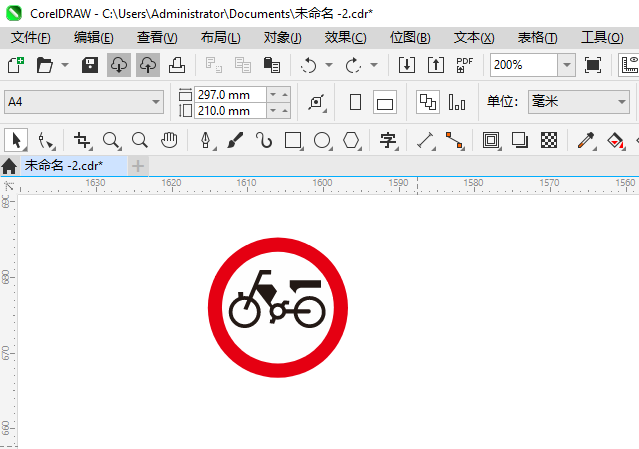Select the Interactive Fill bucket tool
Screen dimensions: 639x449
615,141
